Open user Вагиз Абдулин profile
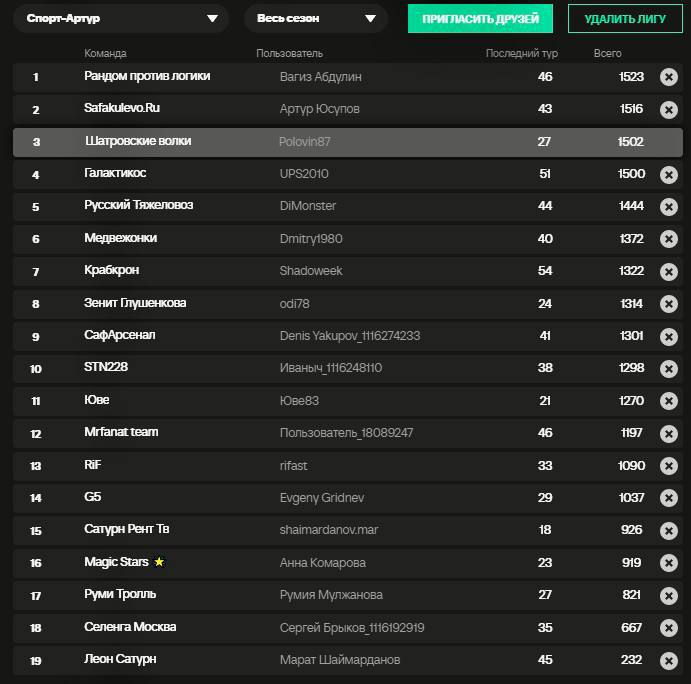 [320, 77]
